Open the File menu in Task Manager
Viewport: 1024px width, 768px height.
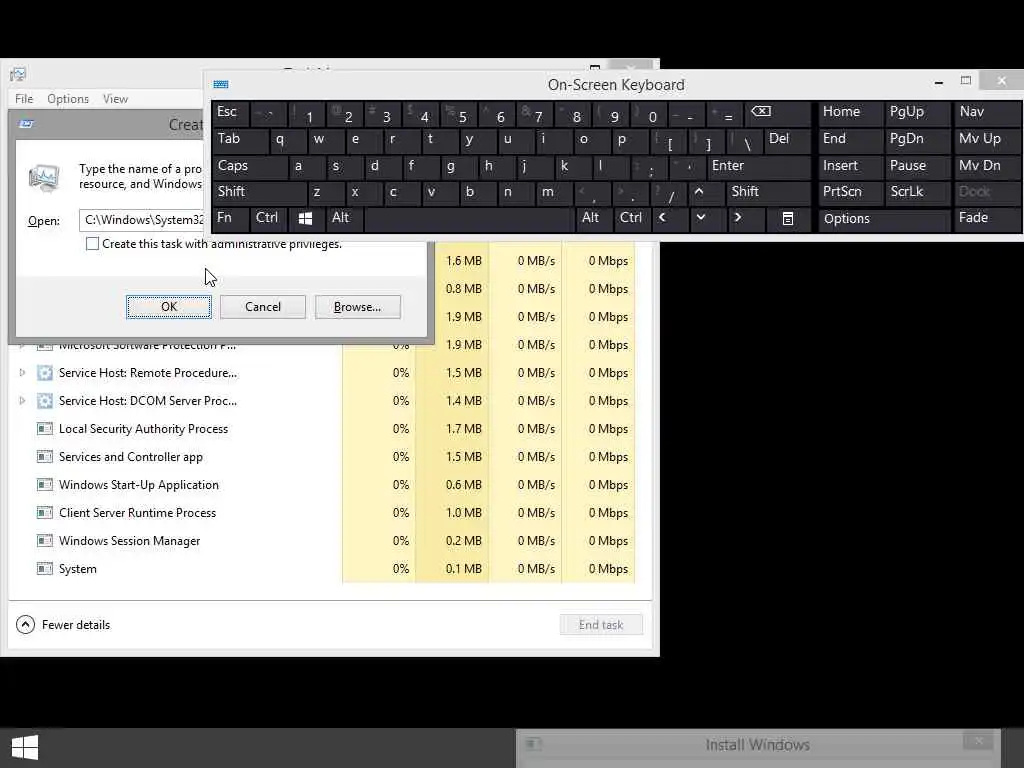tap(24, 99)
